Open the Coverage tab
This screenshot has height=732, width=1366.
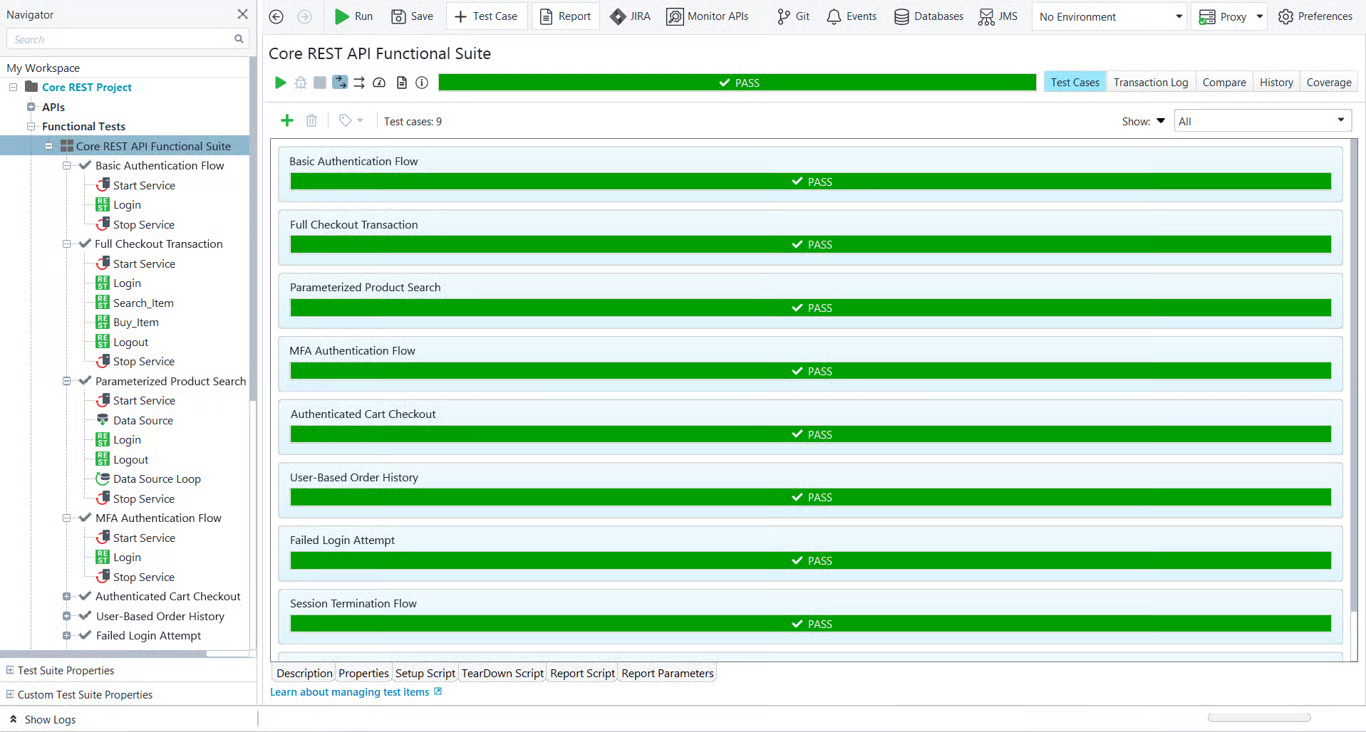click(x=1328, y=83)
